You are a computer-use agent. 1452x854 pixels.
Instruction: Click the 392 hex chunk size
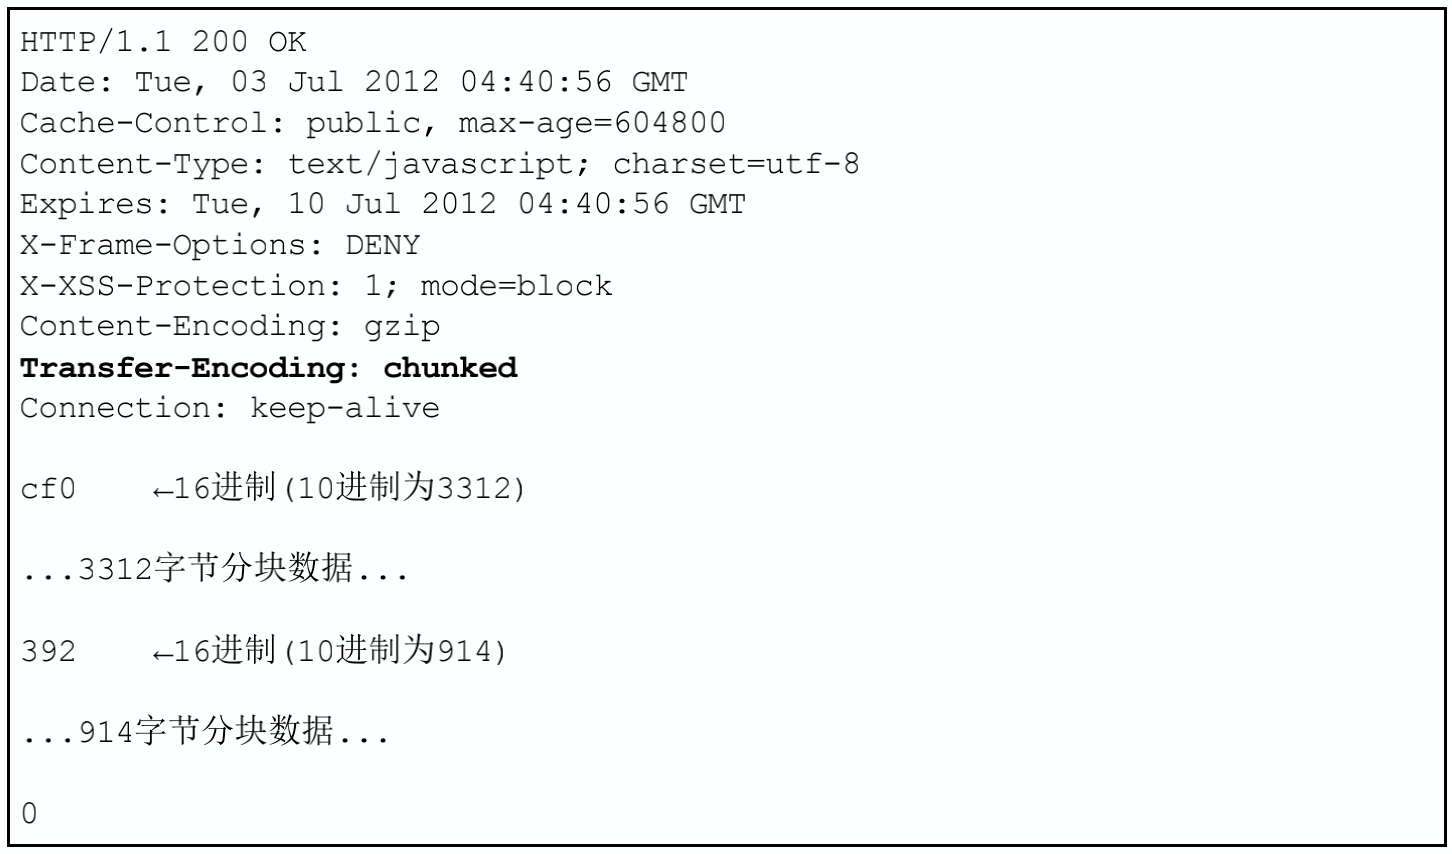tap(48, 652)
